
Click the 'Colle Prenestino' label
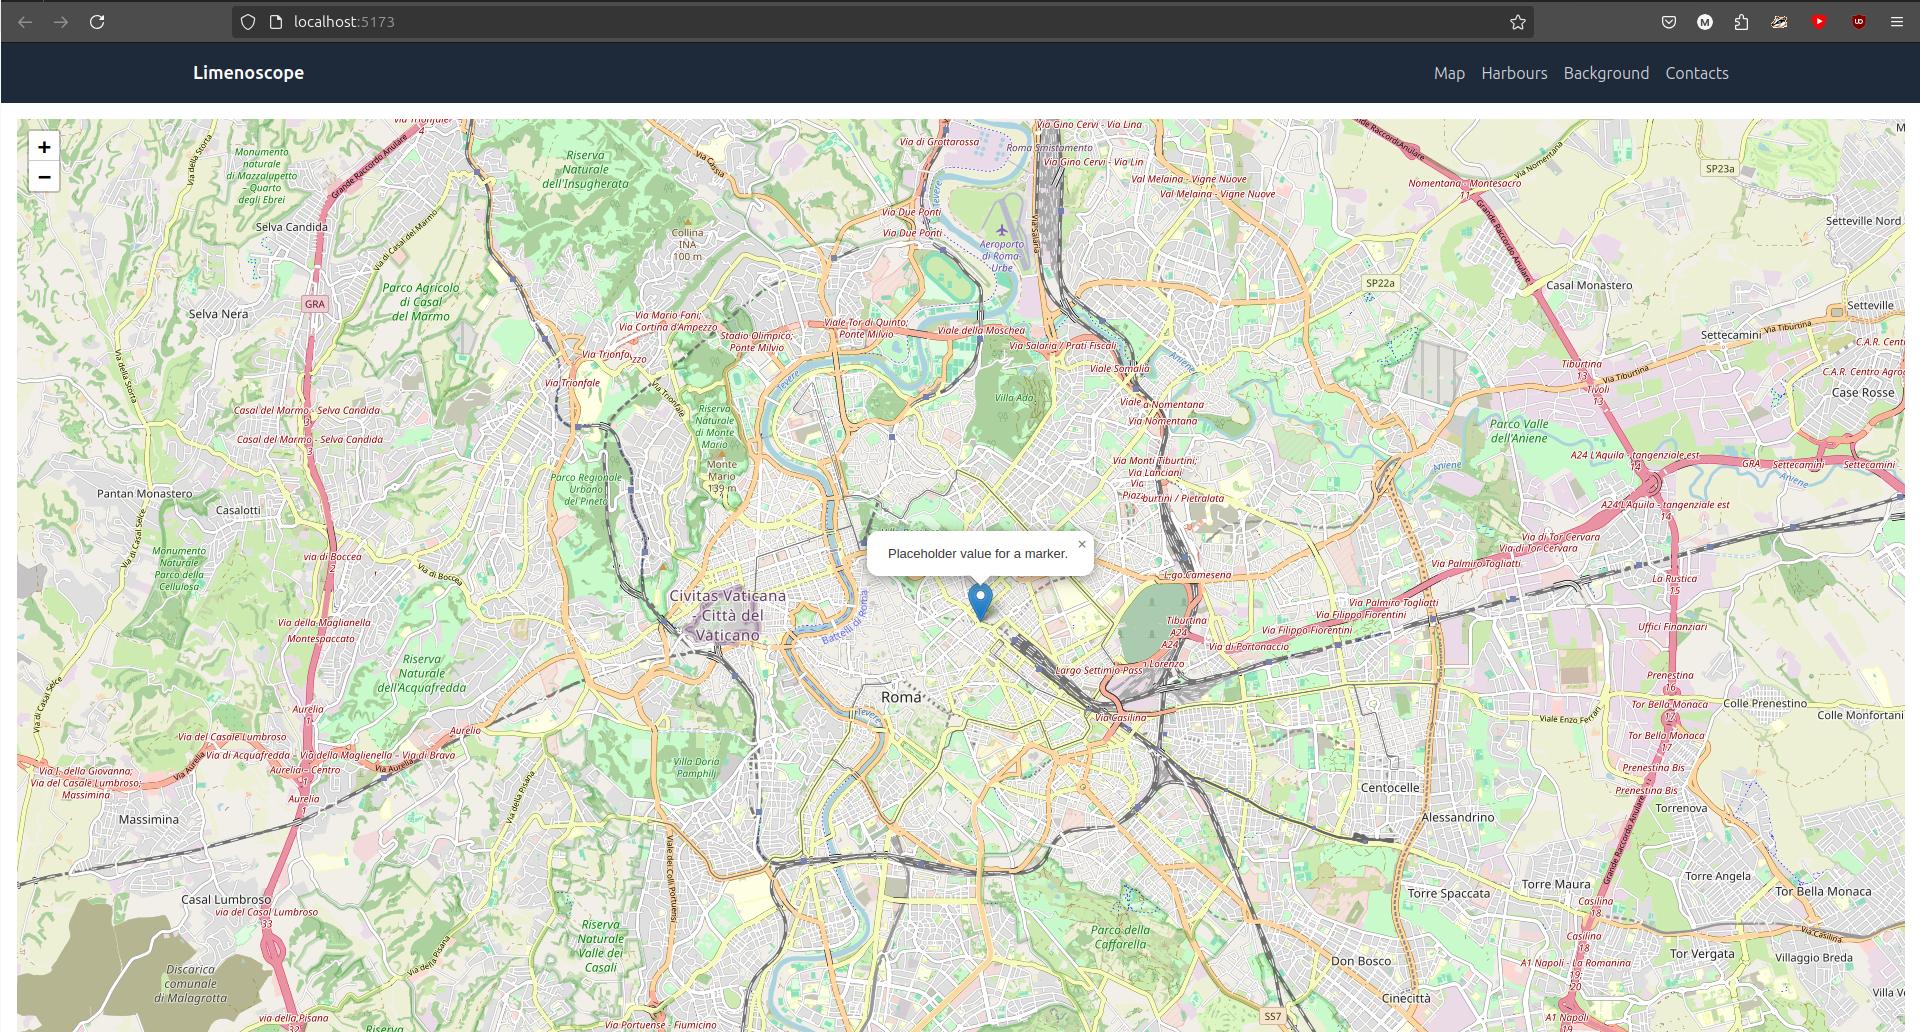(x=1765, y=704)
